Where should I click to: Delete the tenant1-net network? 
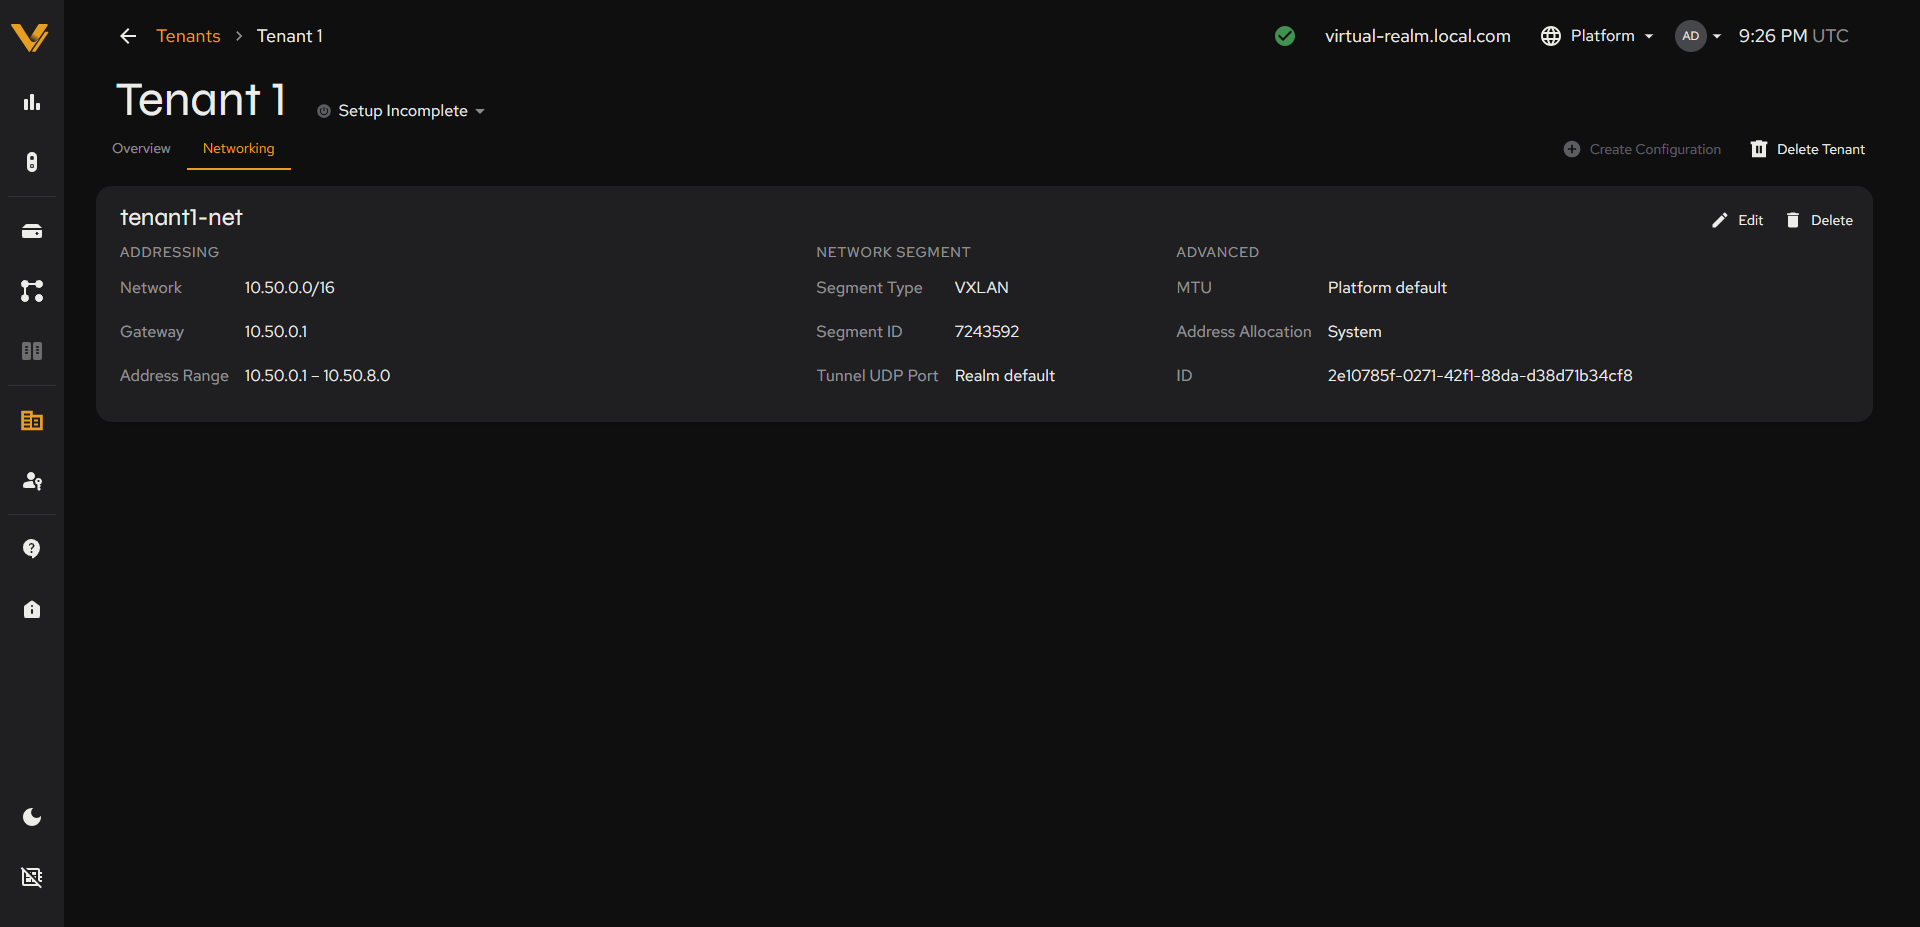(x=1819, y=220)
